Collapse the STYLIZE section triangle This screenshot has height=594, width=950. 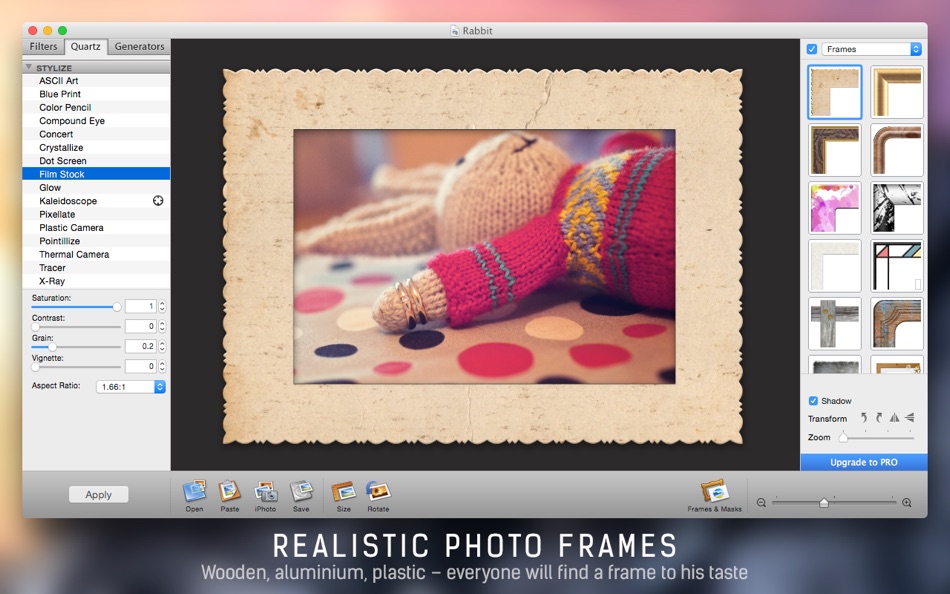28,67
